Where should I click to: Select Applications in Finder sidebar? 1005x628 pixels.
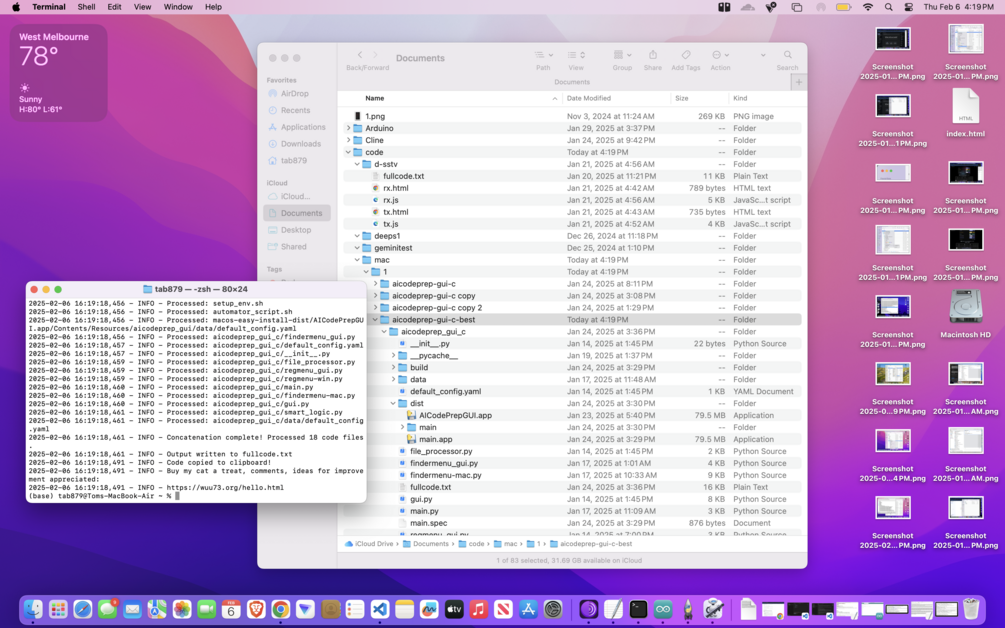click(x=298, y=127)
